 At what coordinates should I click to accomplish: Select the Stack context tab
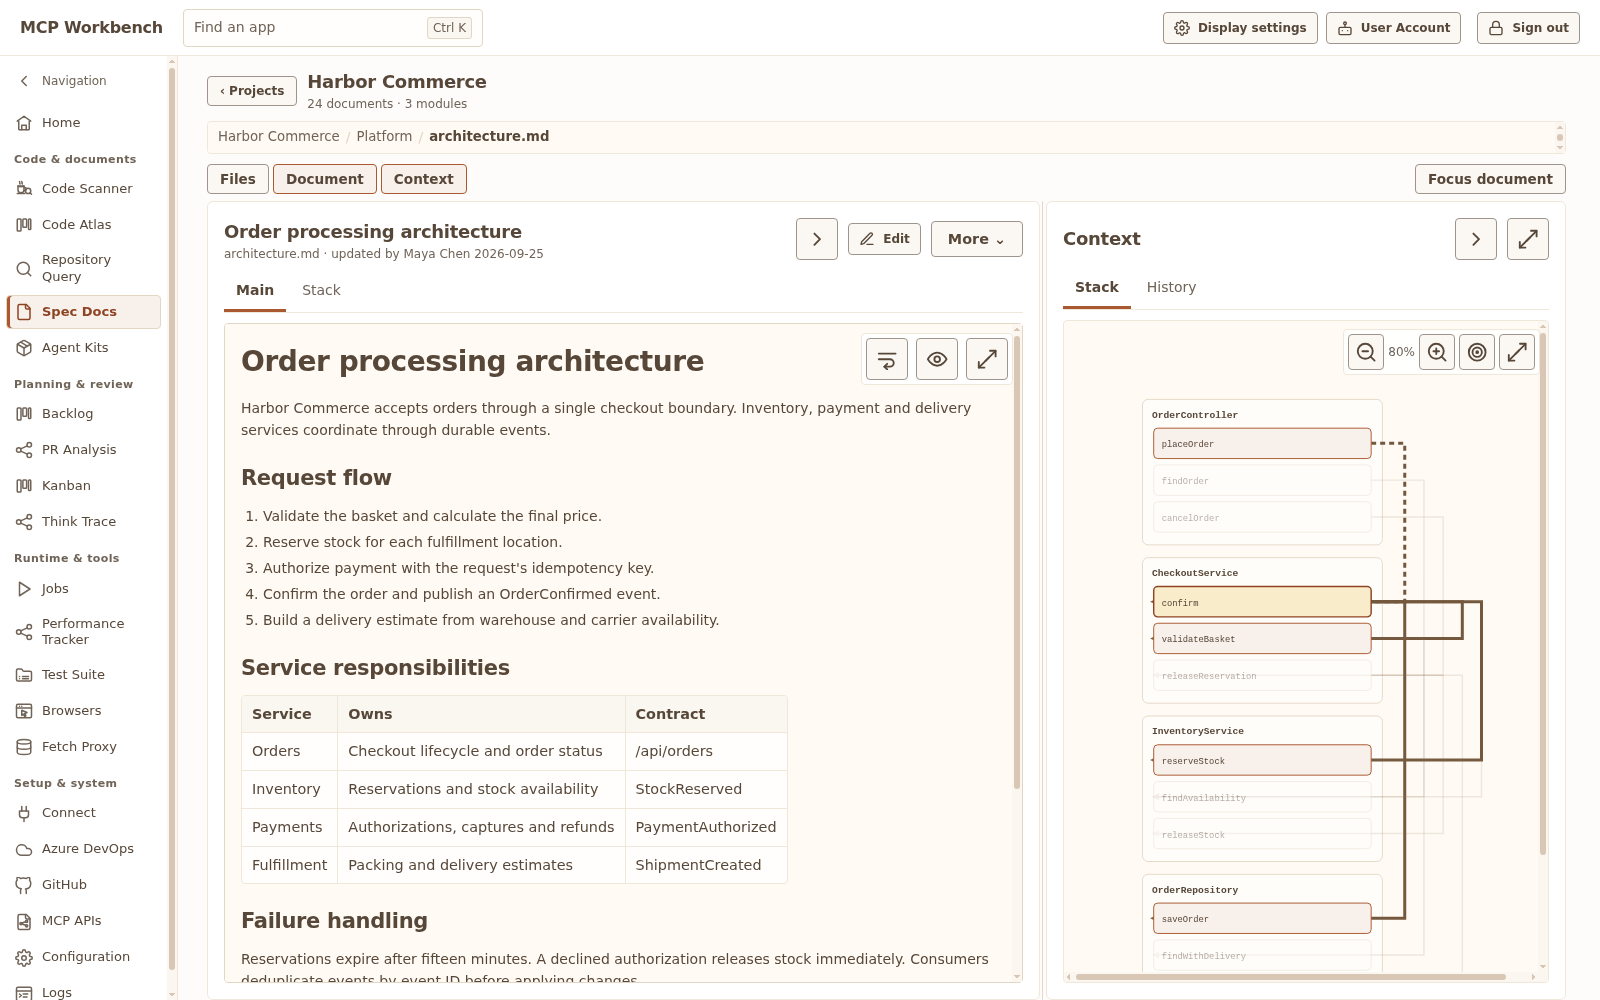click(x=1097, y=287)
